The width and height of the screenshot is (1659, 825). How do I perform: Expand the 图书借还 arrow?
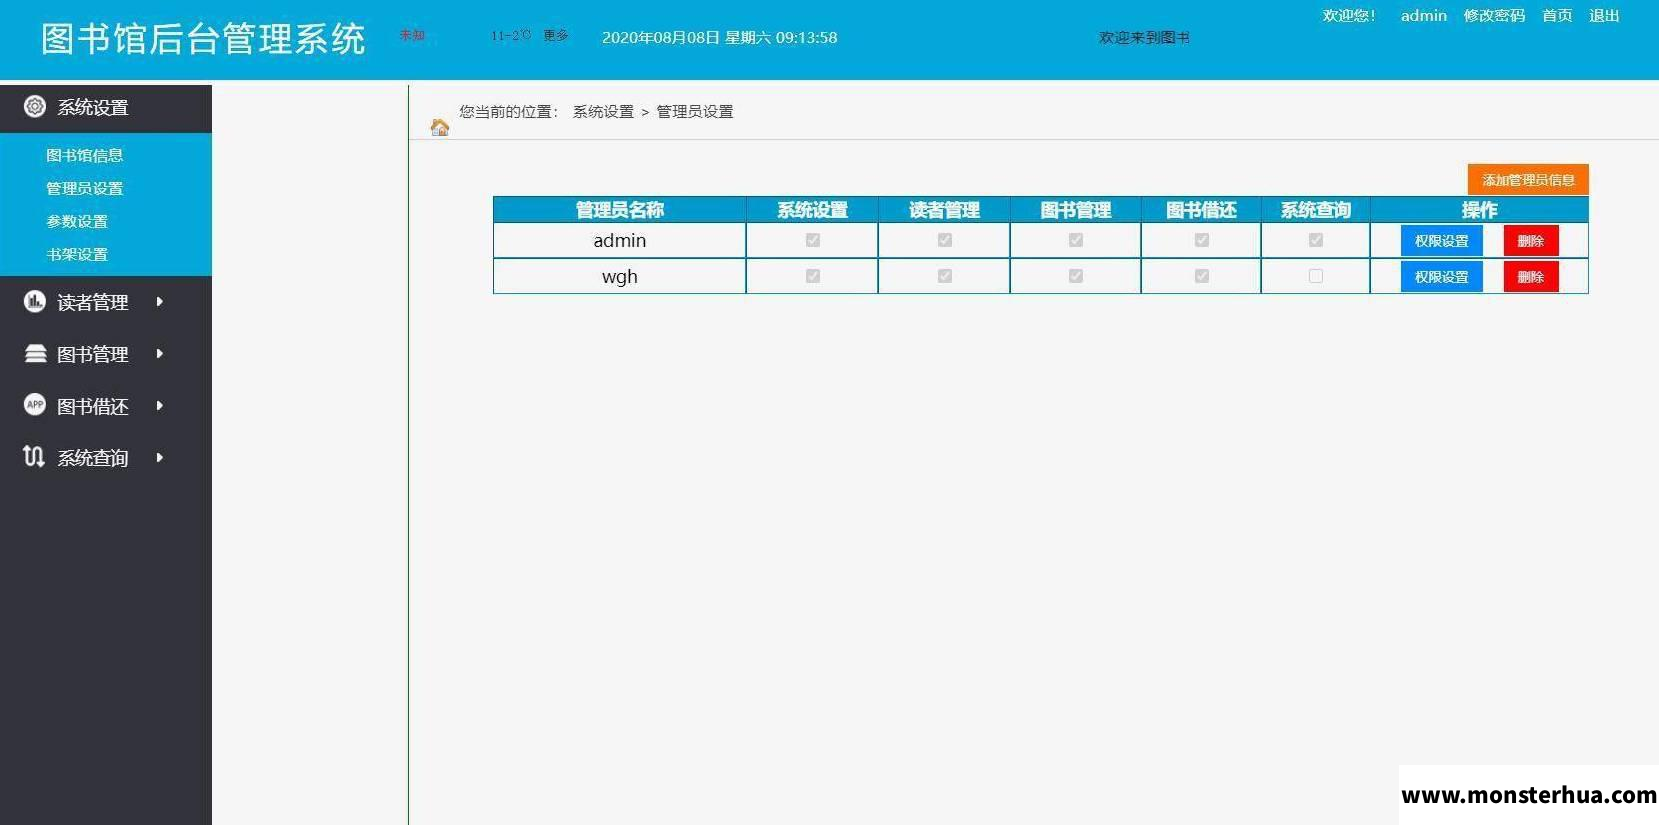click(160, 405)
